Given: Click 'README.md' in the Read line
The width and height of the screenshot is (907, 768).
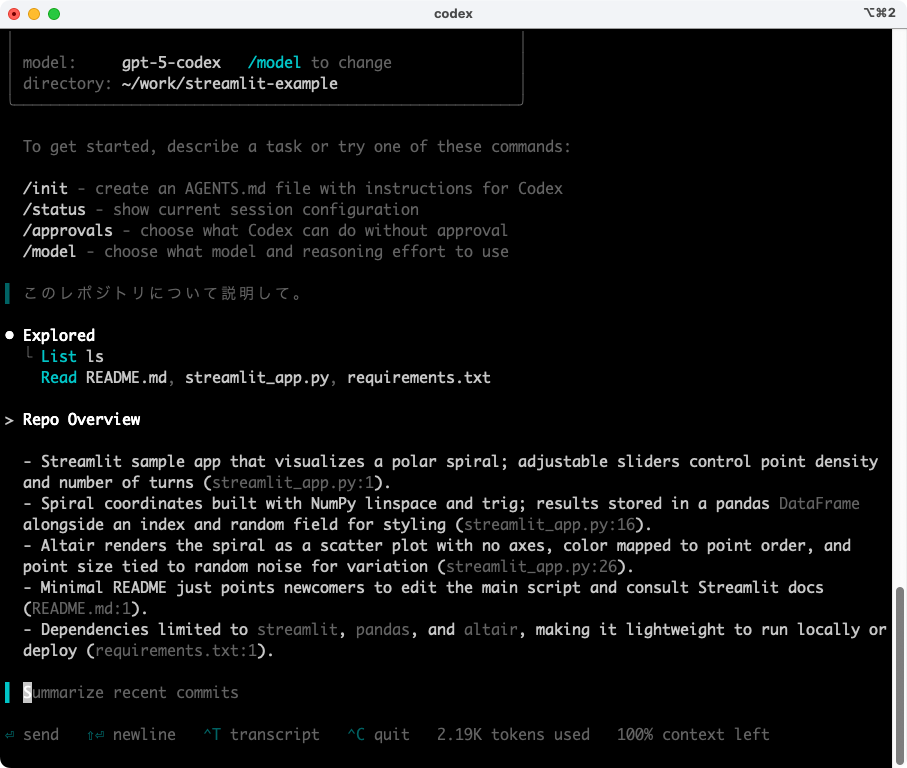Looking at the screenshot, I should 126,378.
